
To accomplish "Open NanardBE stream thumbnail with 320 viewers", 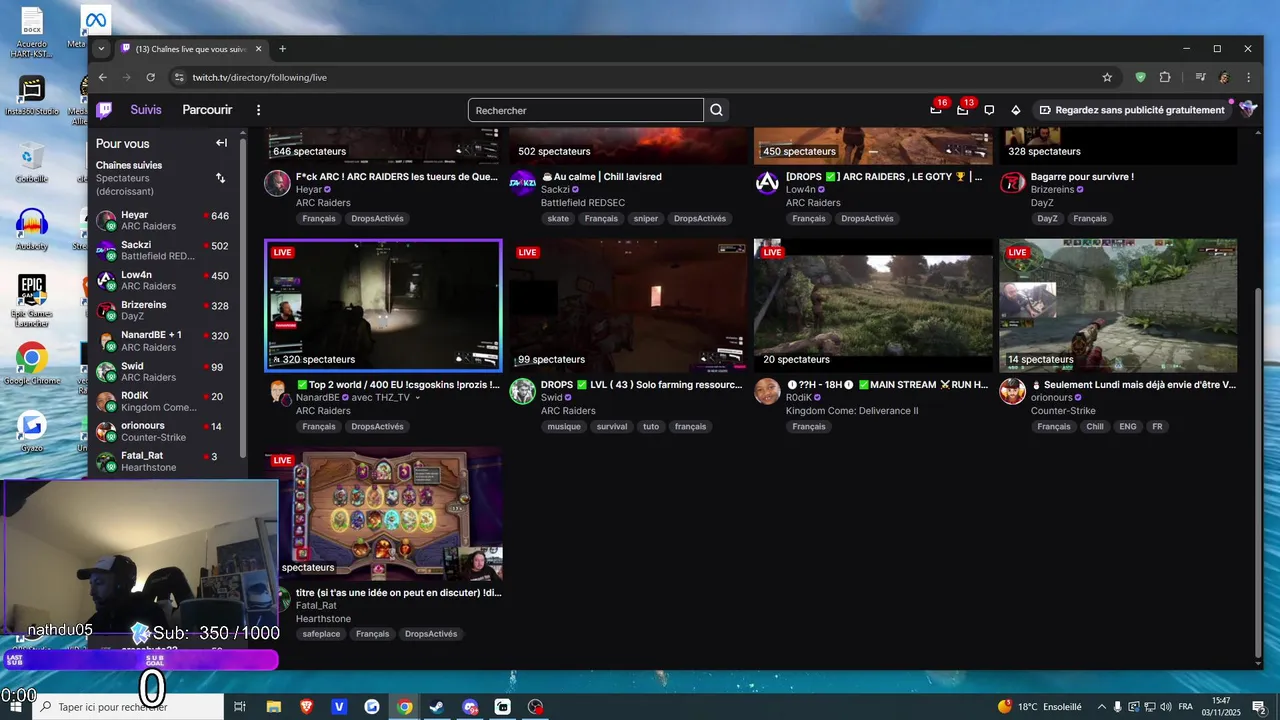I will (x=383, y=306).
